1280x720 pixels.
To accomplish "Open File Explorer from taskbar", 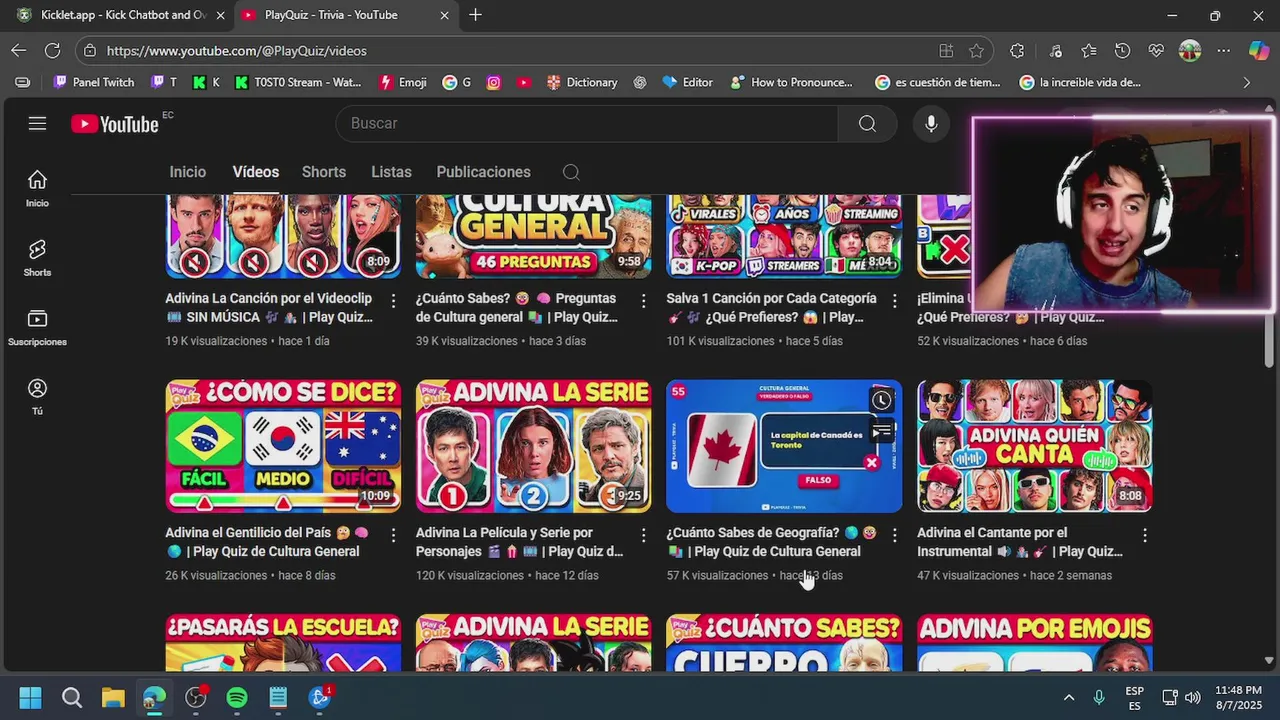I will 113,697.
